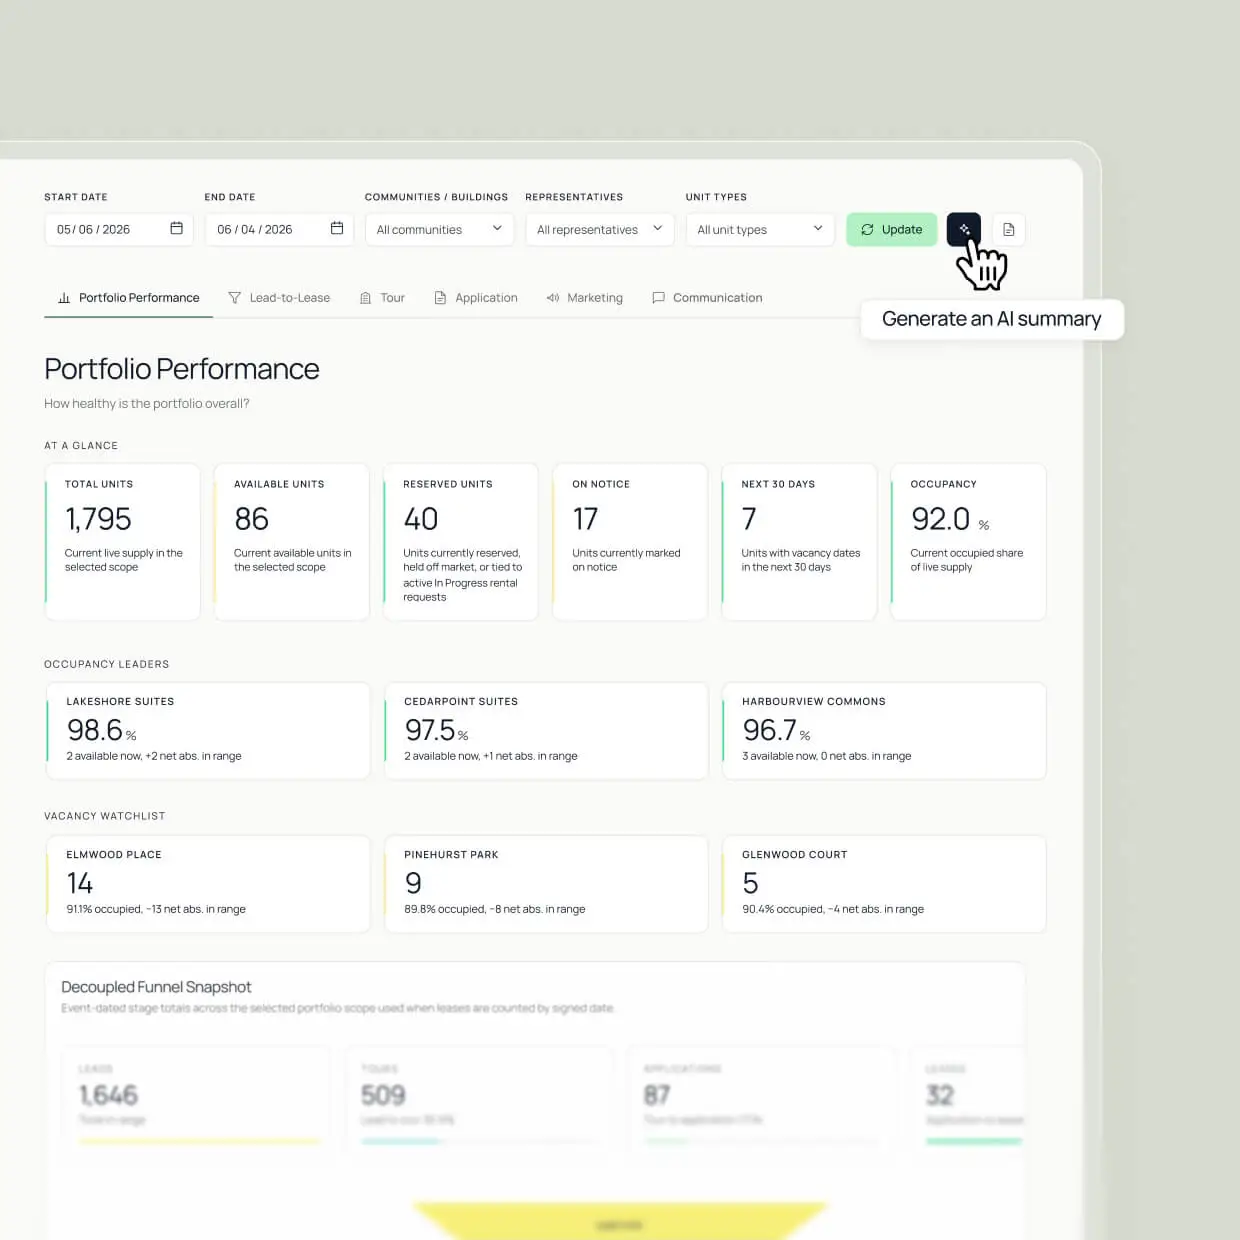This screenshot has width=1240, height=1240.
Task: Open Glenwood Court vacancy watchlist card
Action: [884, 884]
